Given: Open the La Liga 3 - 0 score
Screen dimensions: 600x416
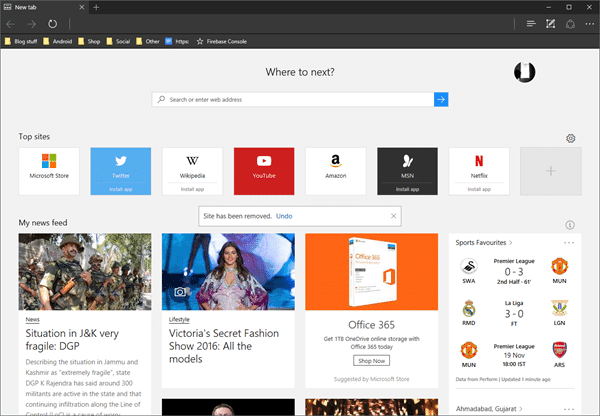Looking at the screenshot, I should [514, 314].
